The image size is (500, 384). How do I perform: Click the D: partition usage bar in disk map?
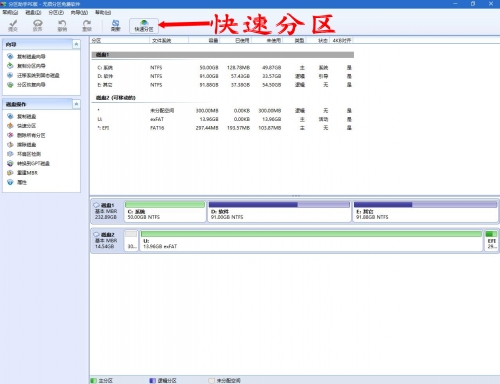279,204
